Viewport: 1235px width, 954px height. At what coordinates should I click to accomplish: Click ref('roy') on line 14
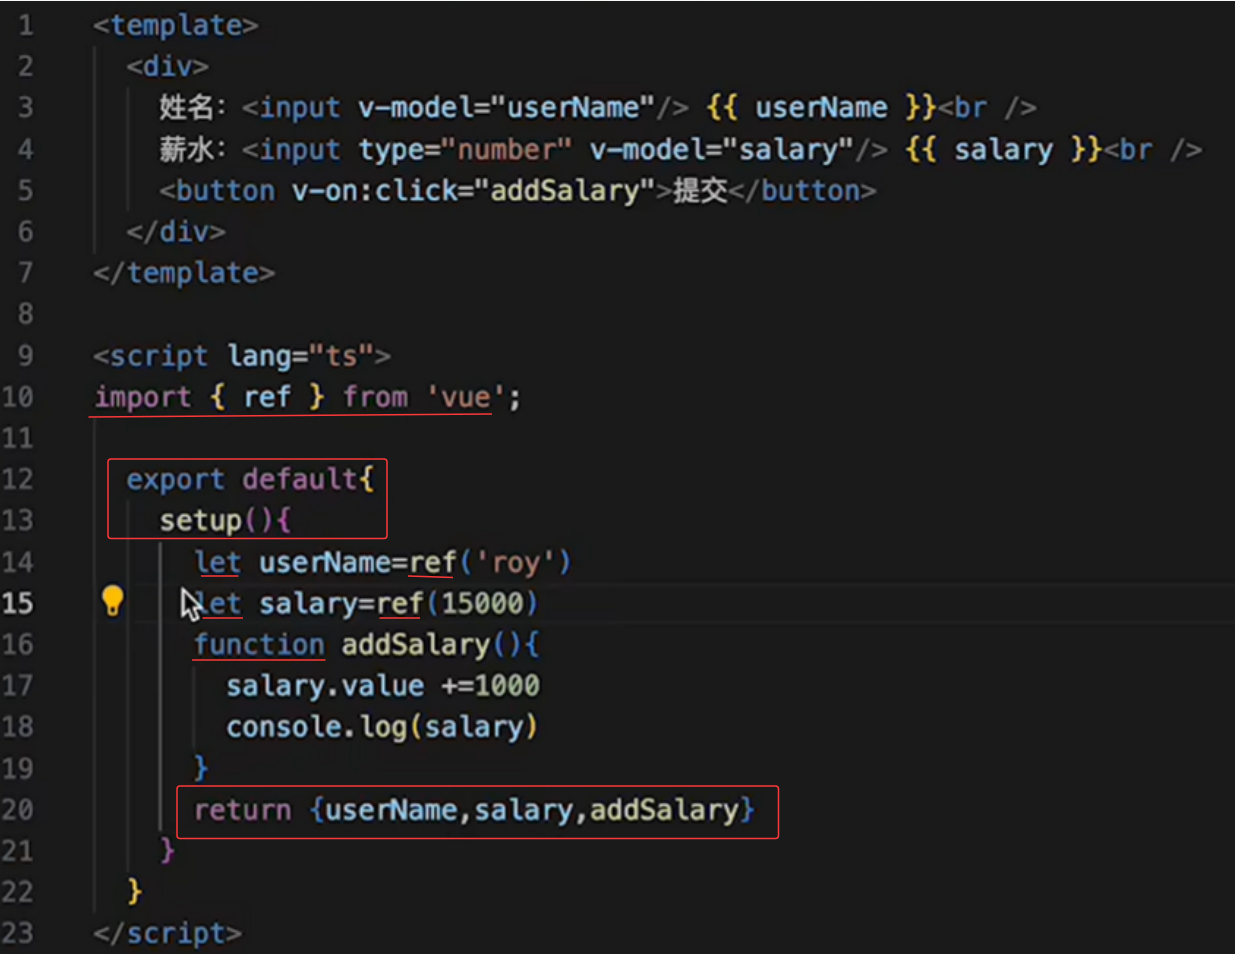490,562
